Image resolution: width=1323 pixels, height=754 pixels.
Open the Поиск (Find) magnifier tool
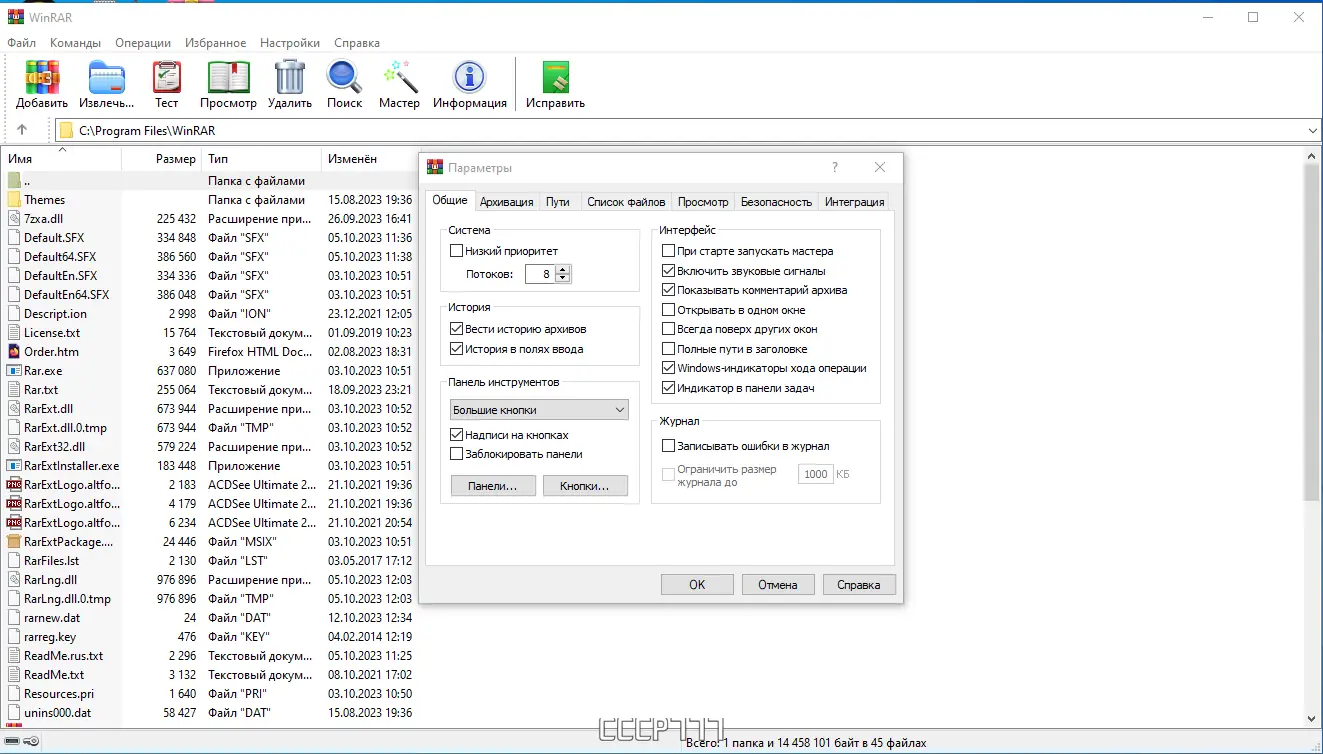(345, 77)
